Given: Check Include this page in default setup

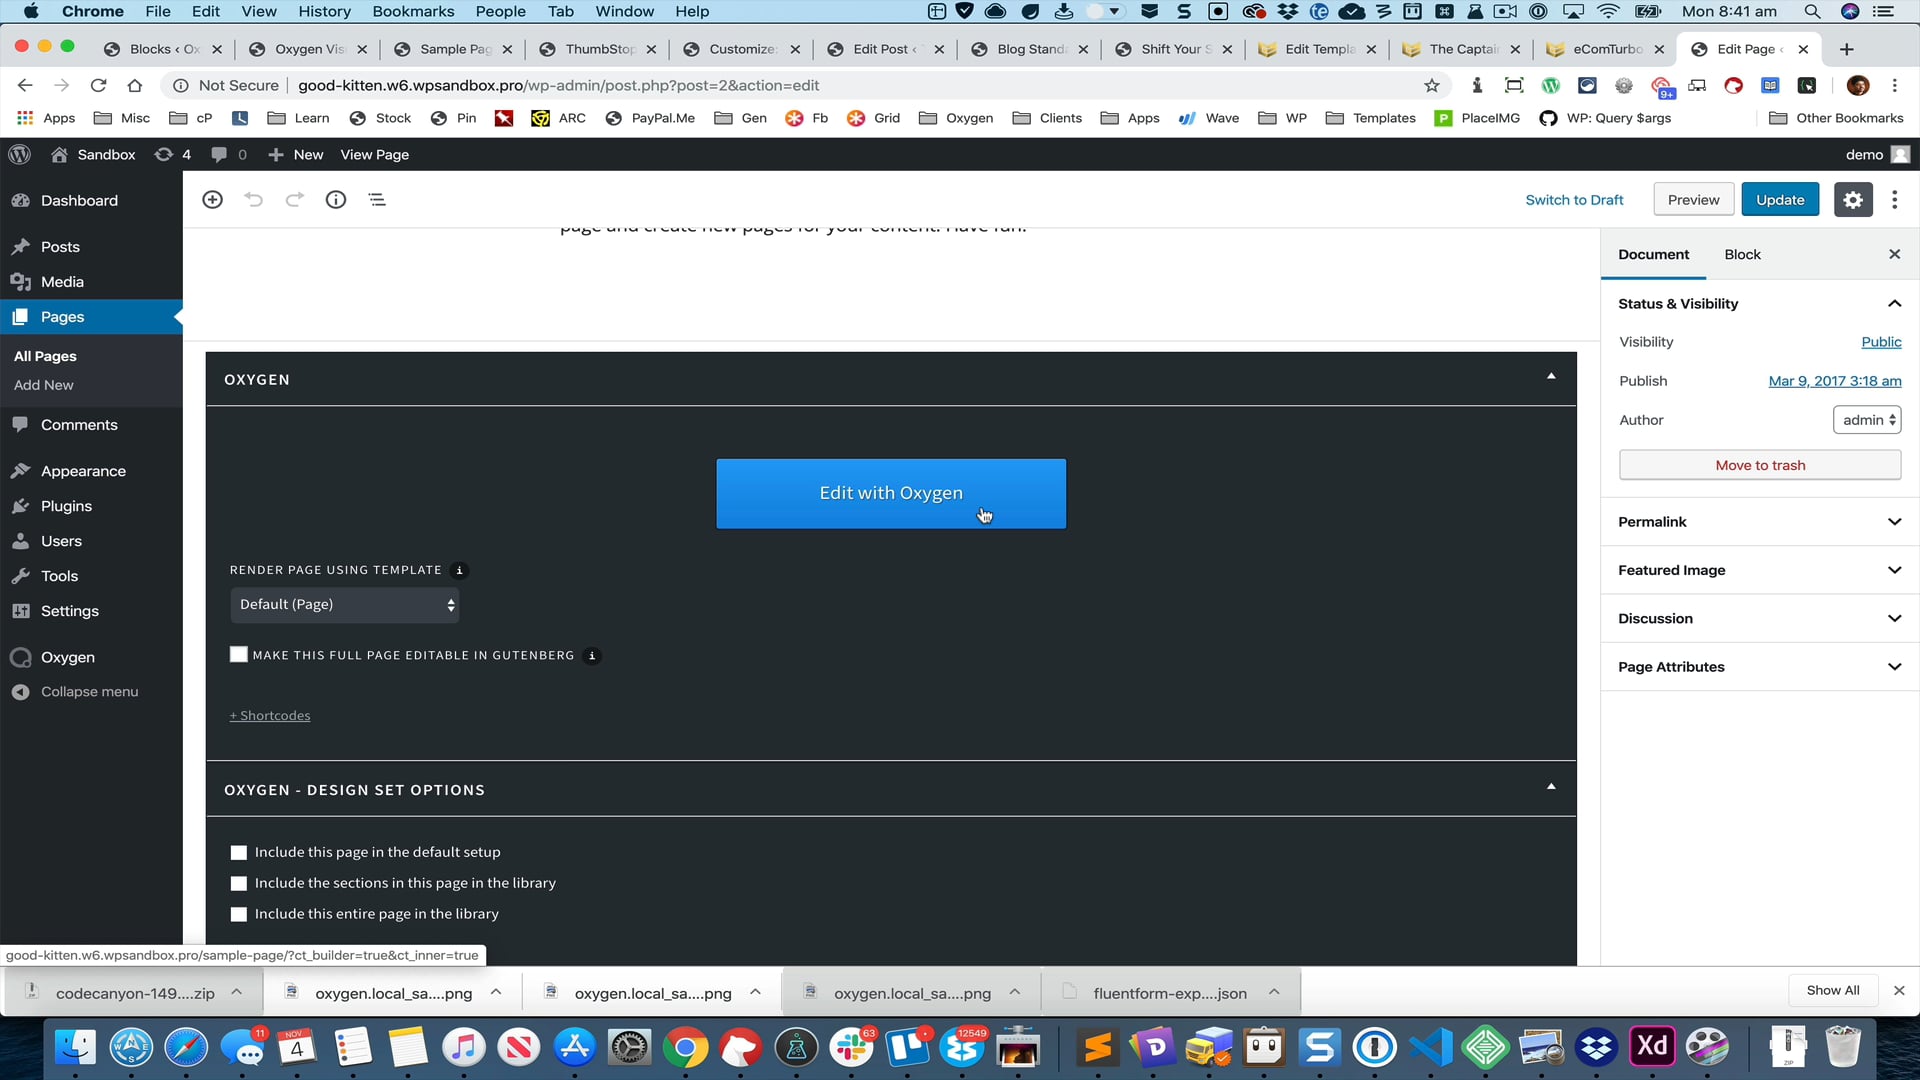Looking at the screenshot, I should [239, 853].
